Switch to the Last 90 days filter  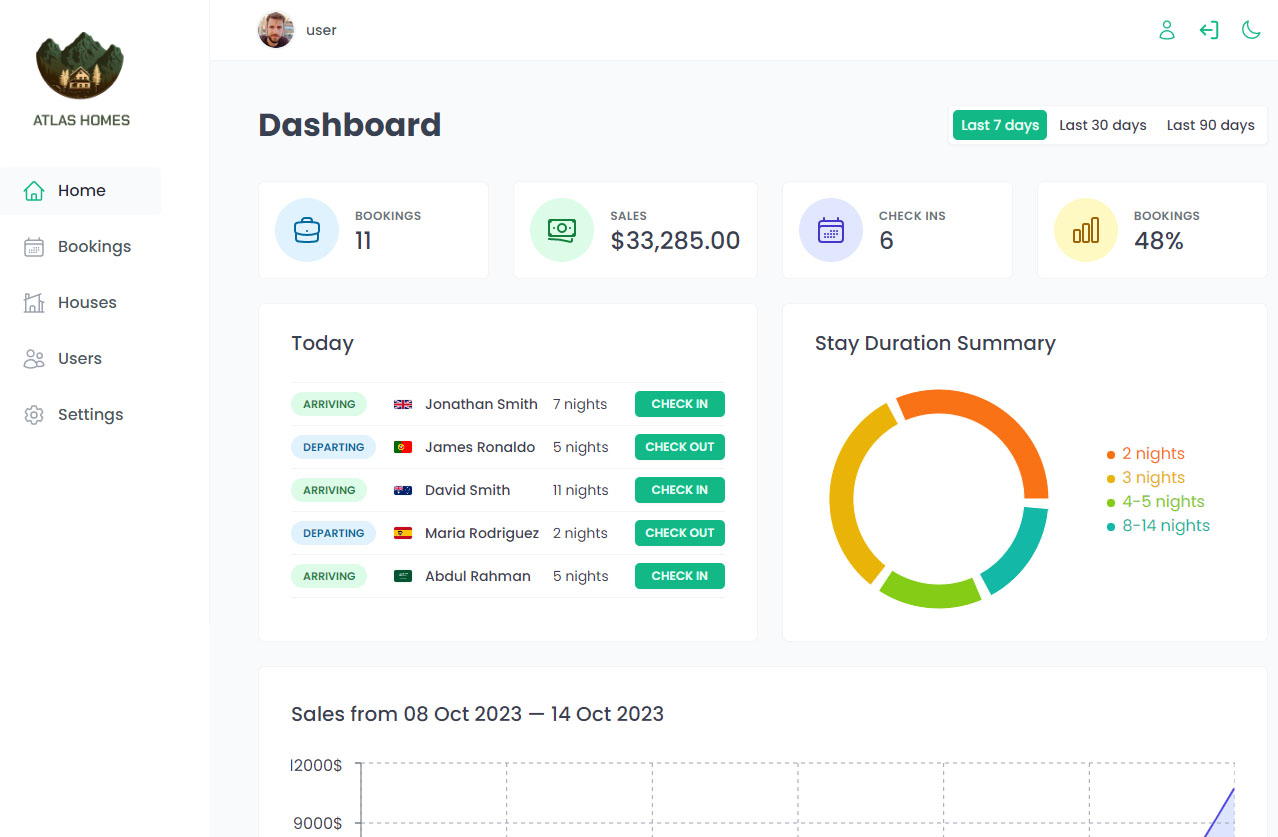[1211, 125]
